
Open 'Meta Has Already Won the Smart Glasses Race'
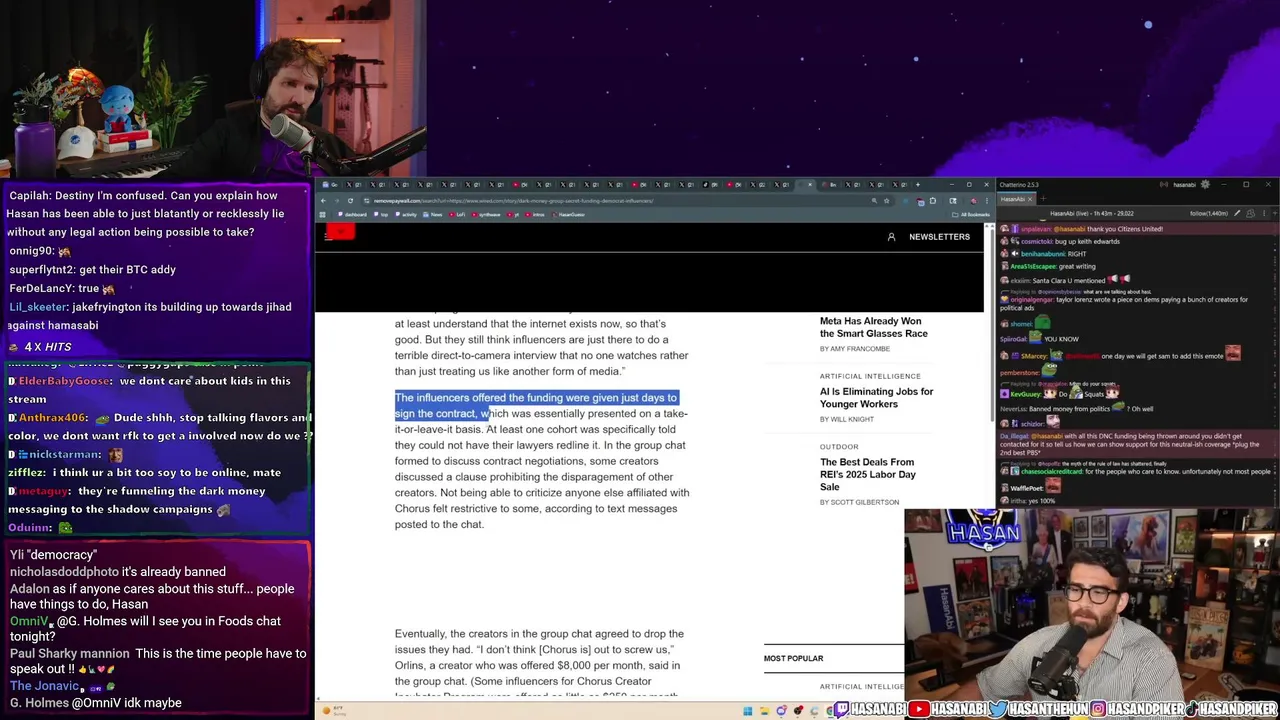pyautogui.click(x=873, y=327)
